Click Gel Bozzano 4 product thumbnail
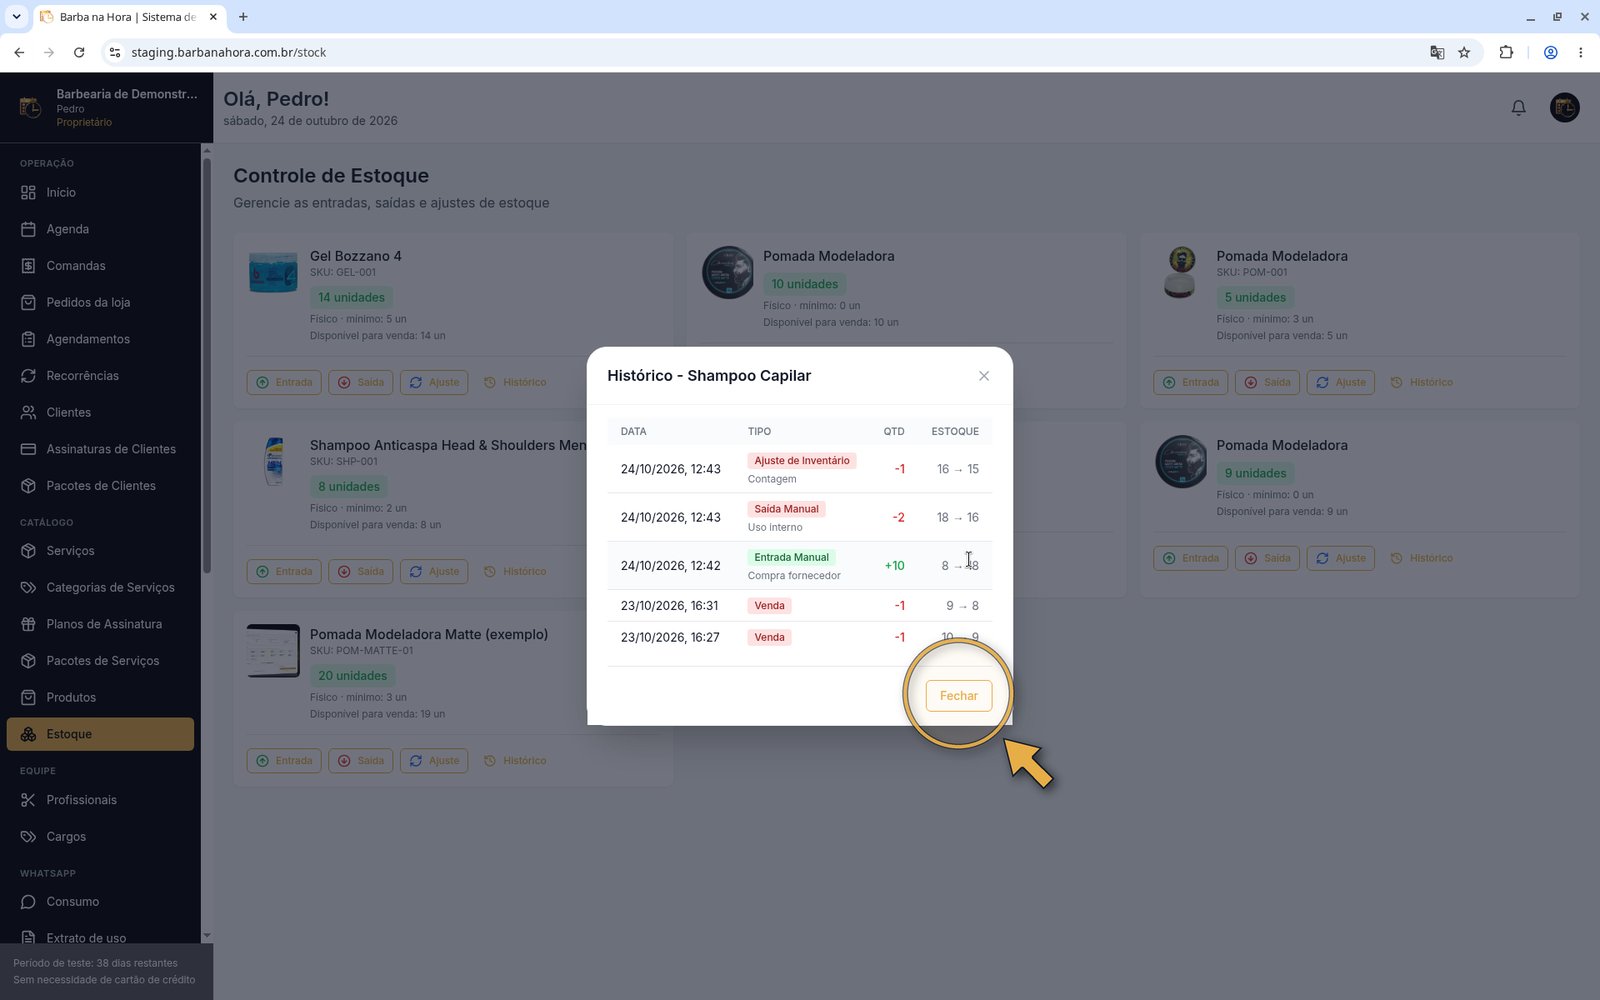Viewport: 1600px width, 1000px height. coord(273,272)
